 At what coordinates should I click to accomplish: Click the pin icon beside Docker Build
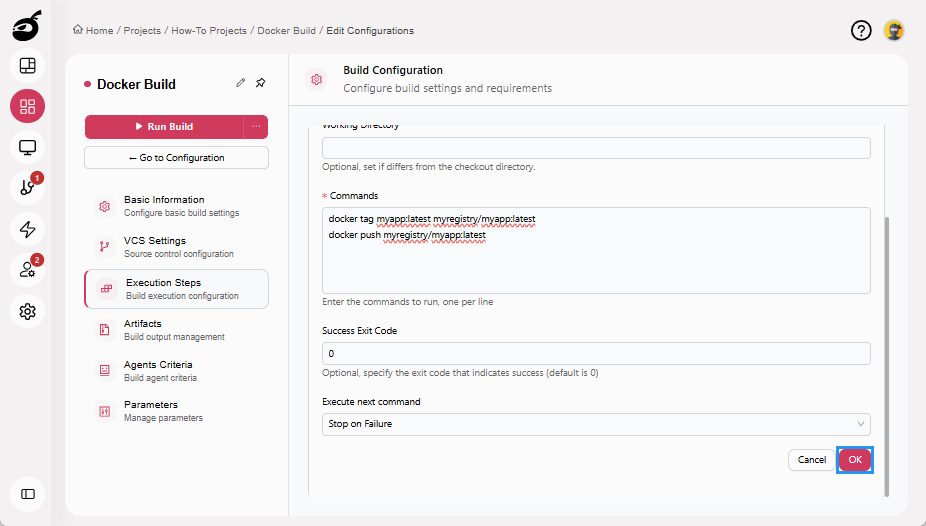coord(260,83)
